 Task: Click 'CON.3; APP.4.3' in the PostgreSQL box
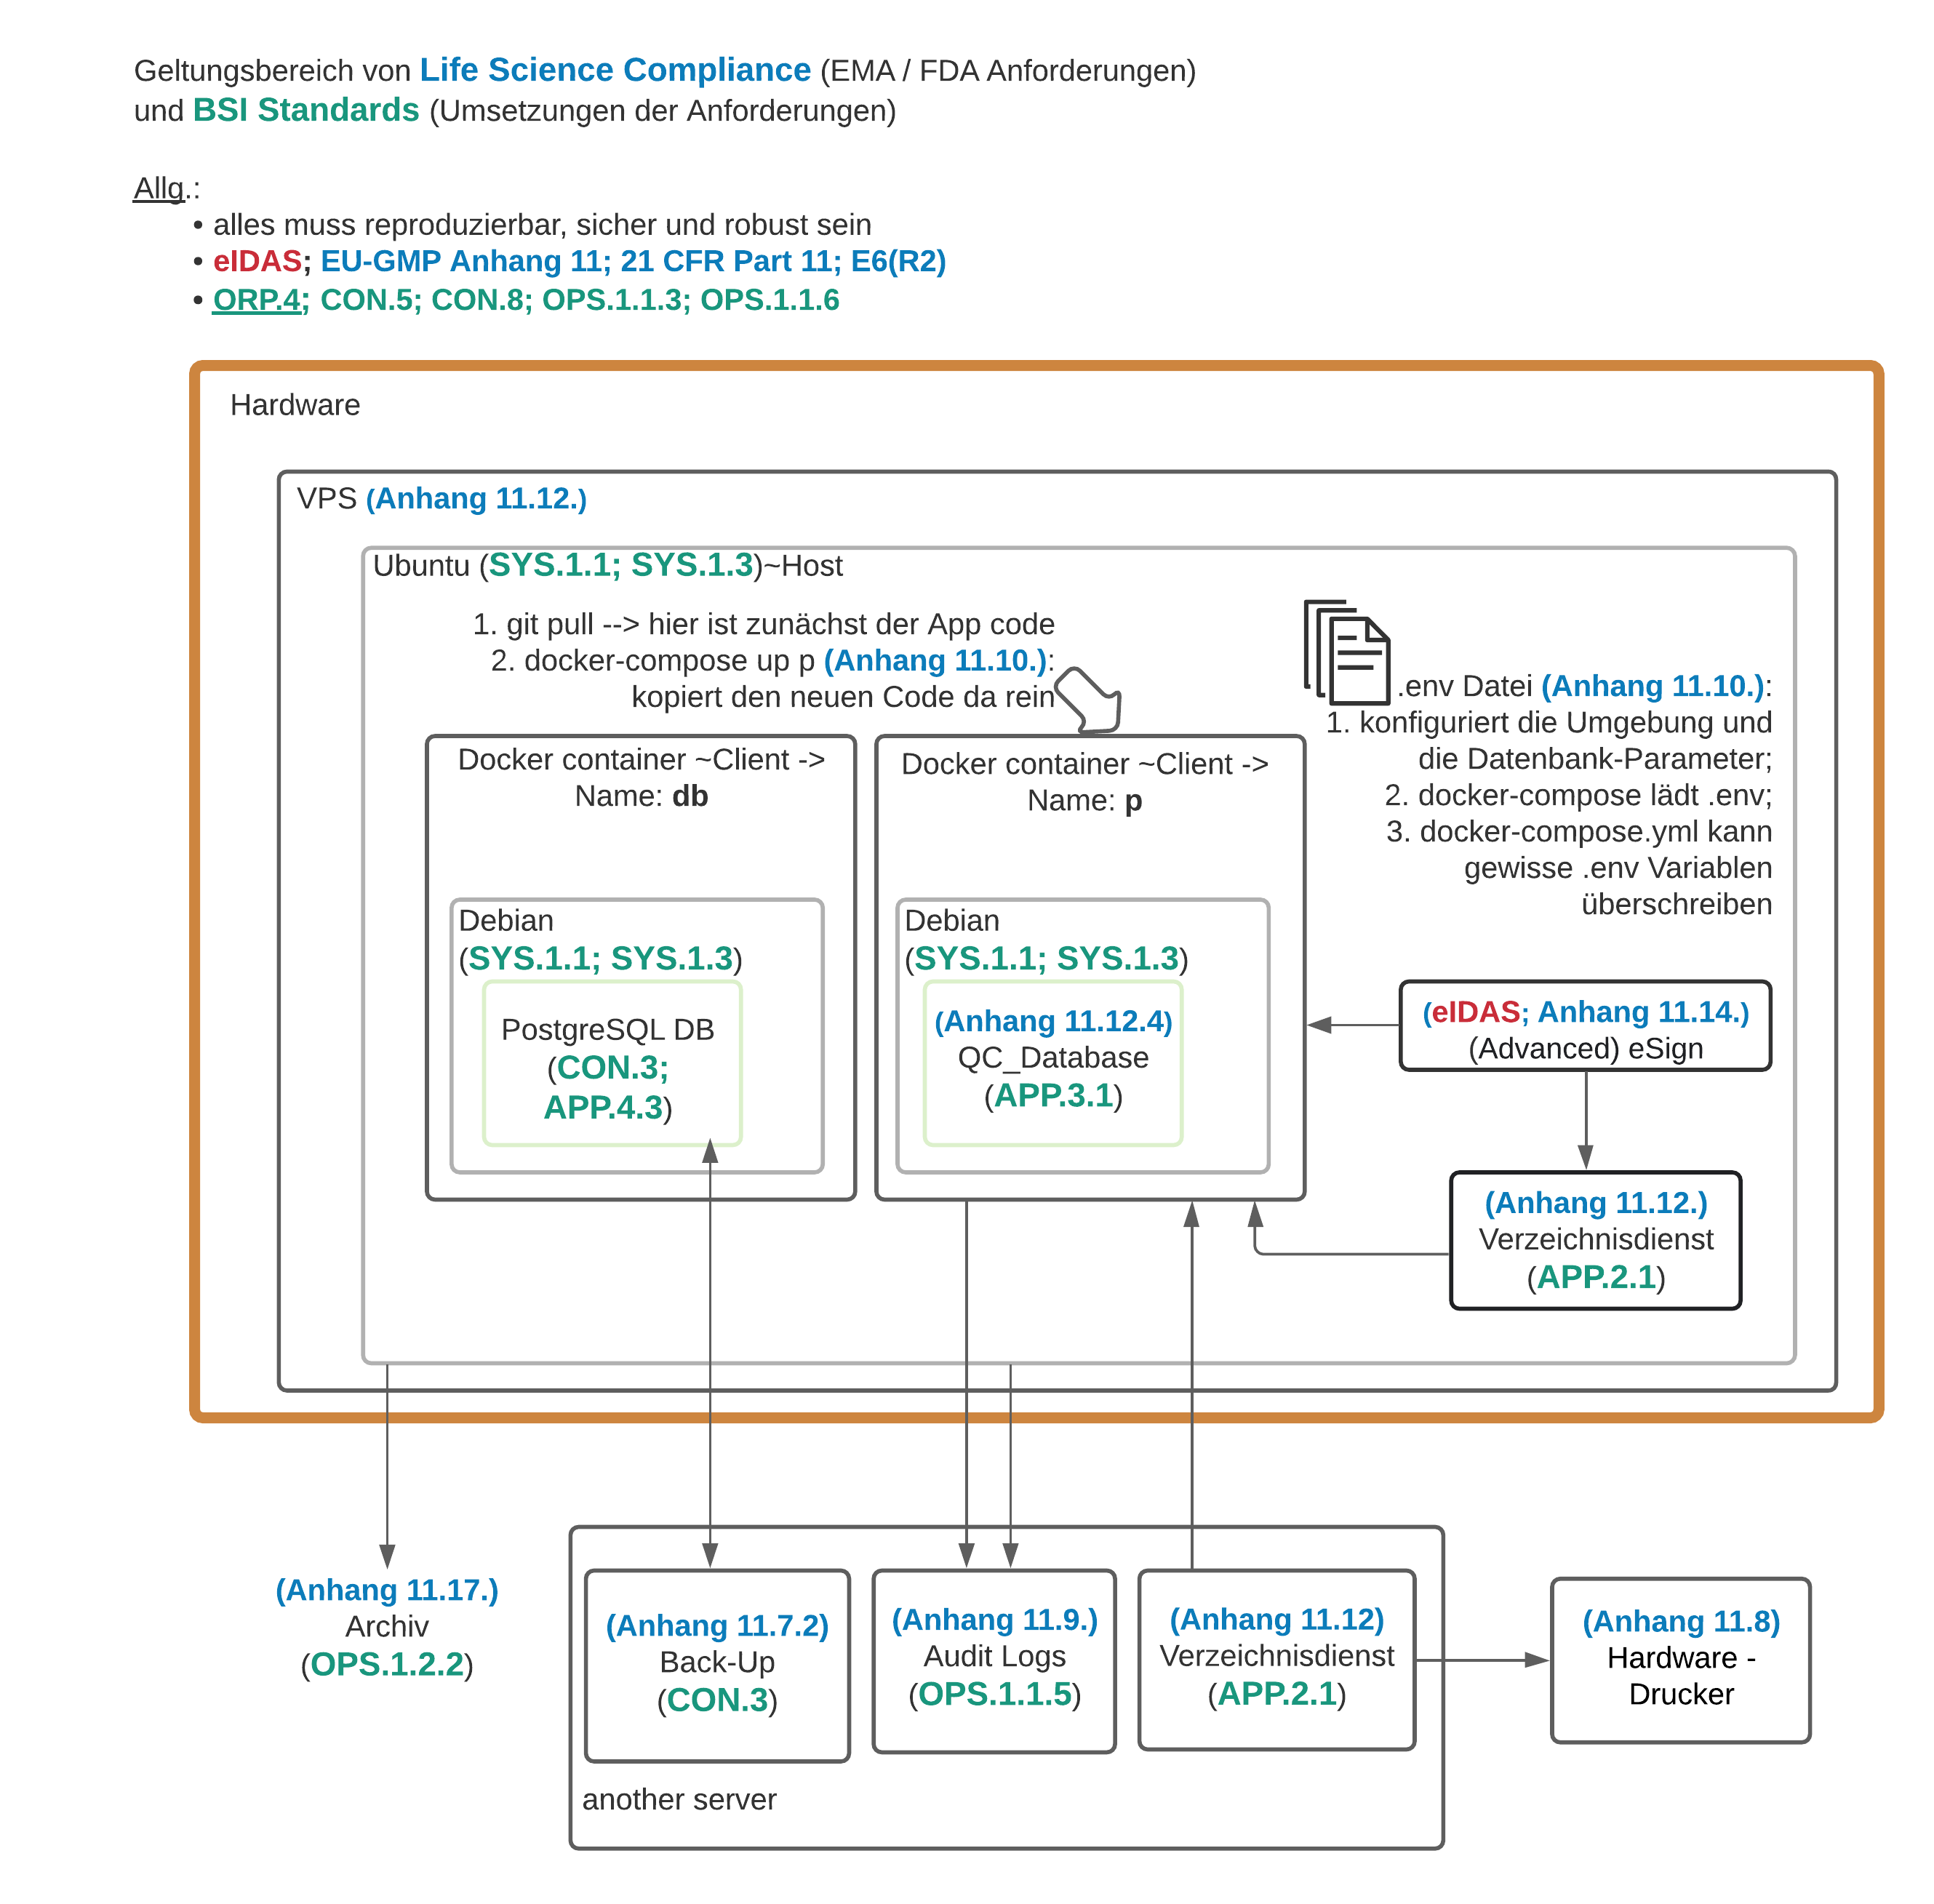(607, 1087)
